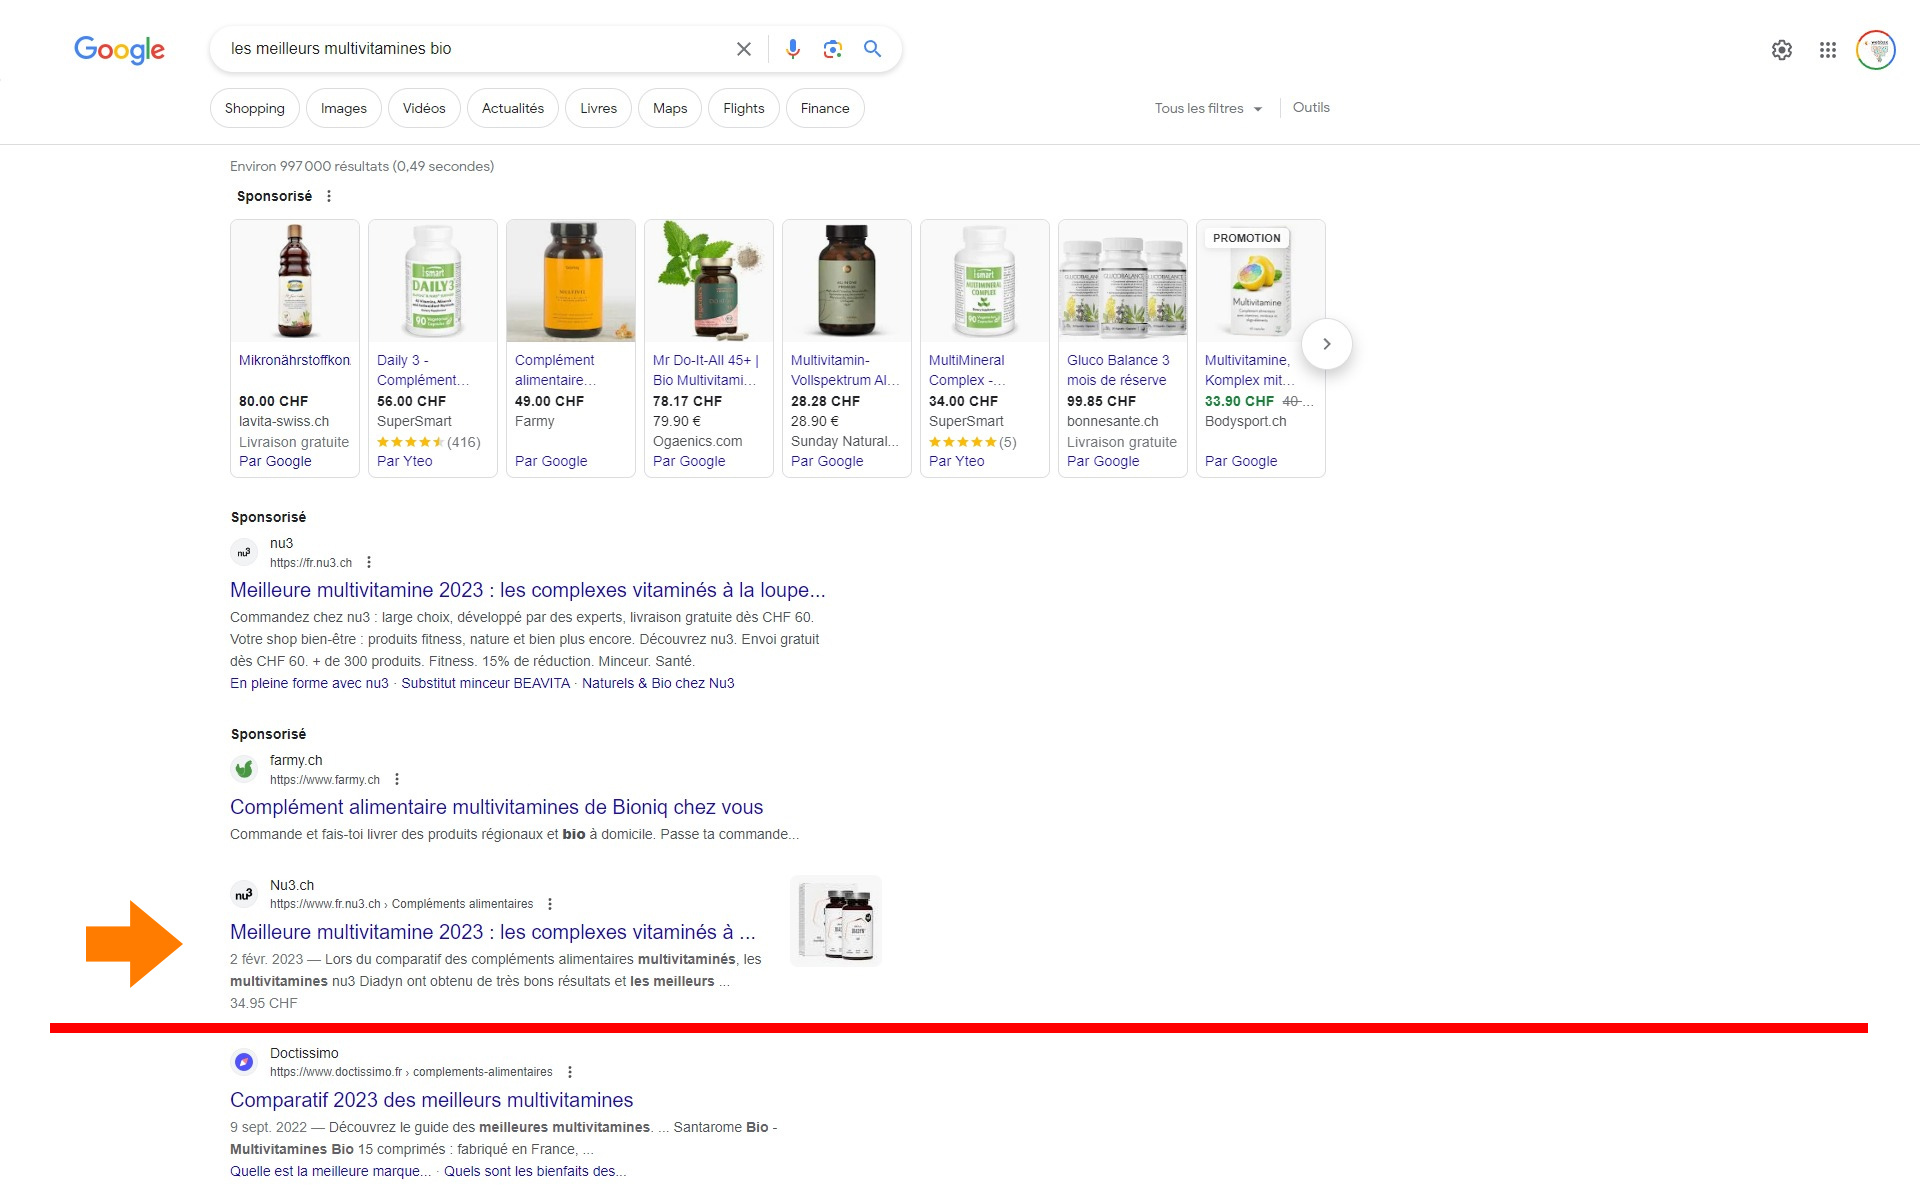1920x1192 pixels.
Task: Open quick settings gear icon
Action: click(1782, 50)
